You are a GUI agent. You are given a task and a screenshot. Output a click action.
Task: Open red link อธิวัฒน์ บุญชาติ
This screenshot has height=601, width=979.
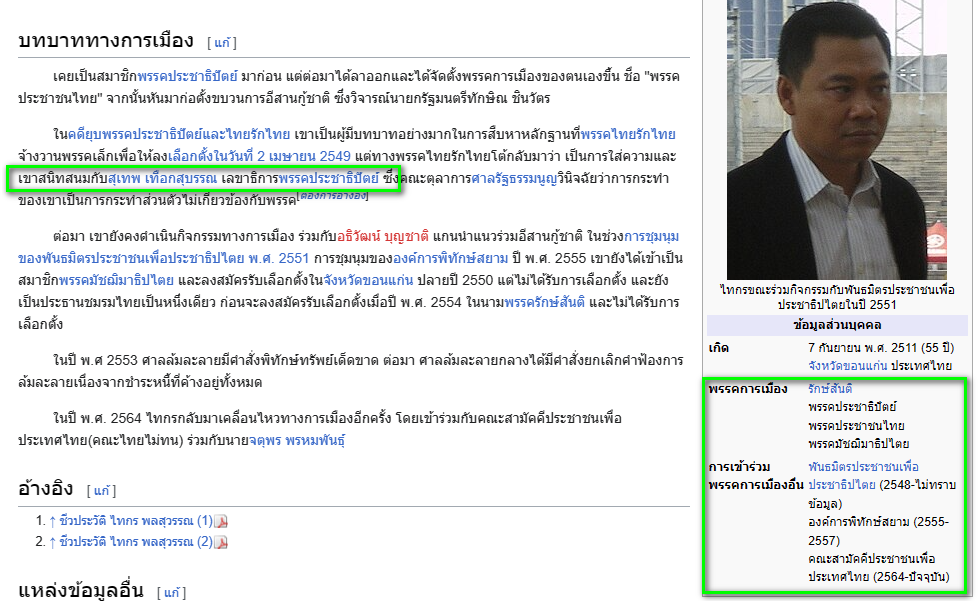383,237
